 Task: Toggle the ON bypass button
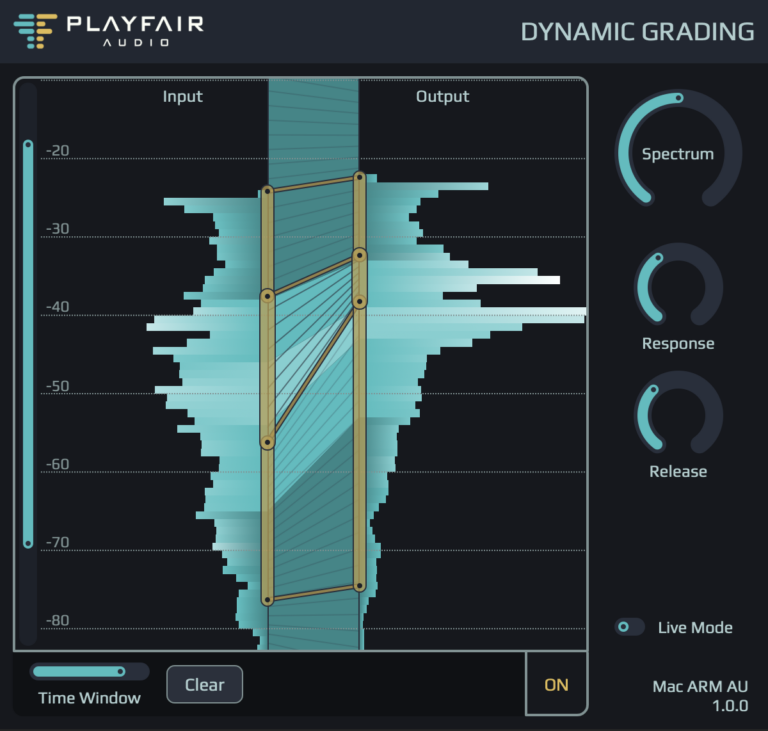(556, 684)
